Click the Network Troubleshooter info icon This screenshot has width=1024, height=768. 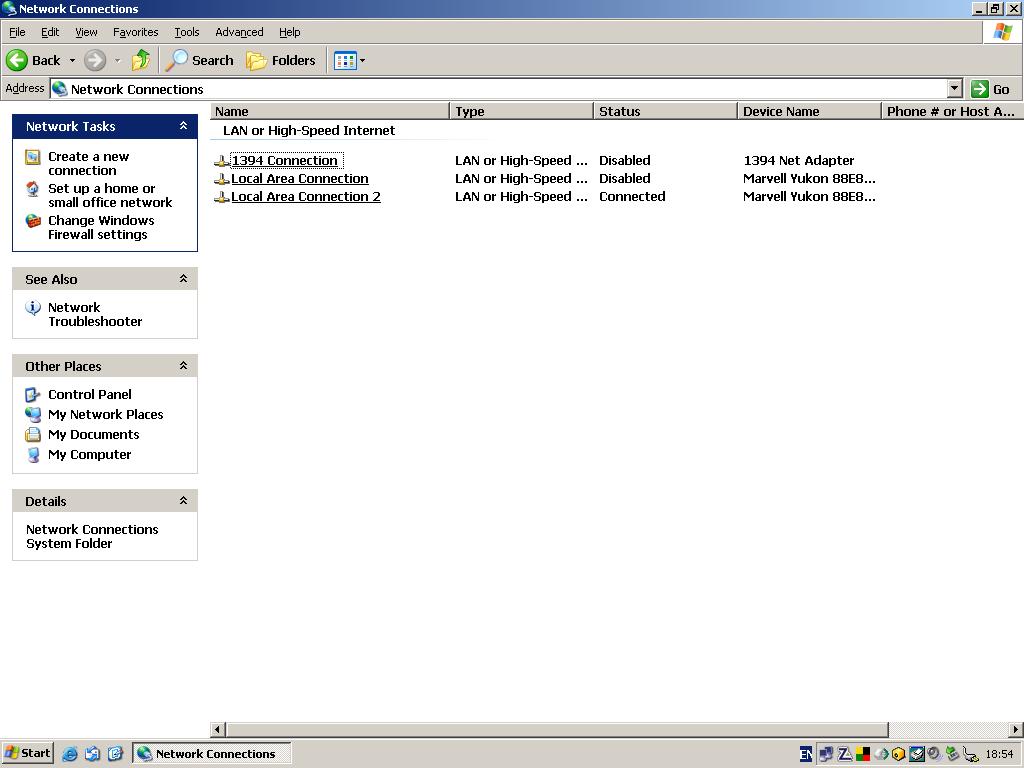pos(33,307)
